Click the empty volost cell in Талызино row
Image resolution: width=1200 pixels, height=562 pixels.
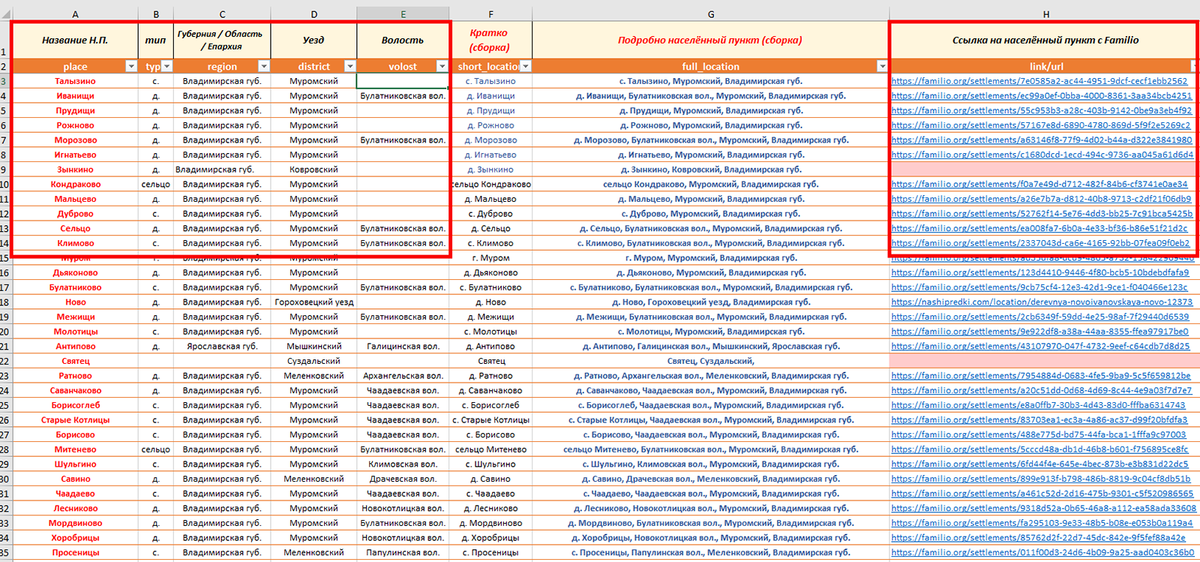[403, 80]
